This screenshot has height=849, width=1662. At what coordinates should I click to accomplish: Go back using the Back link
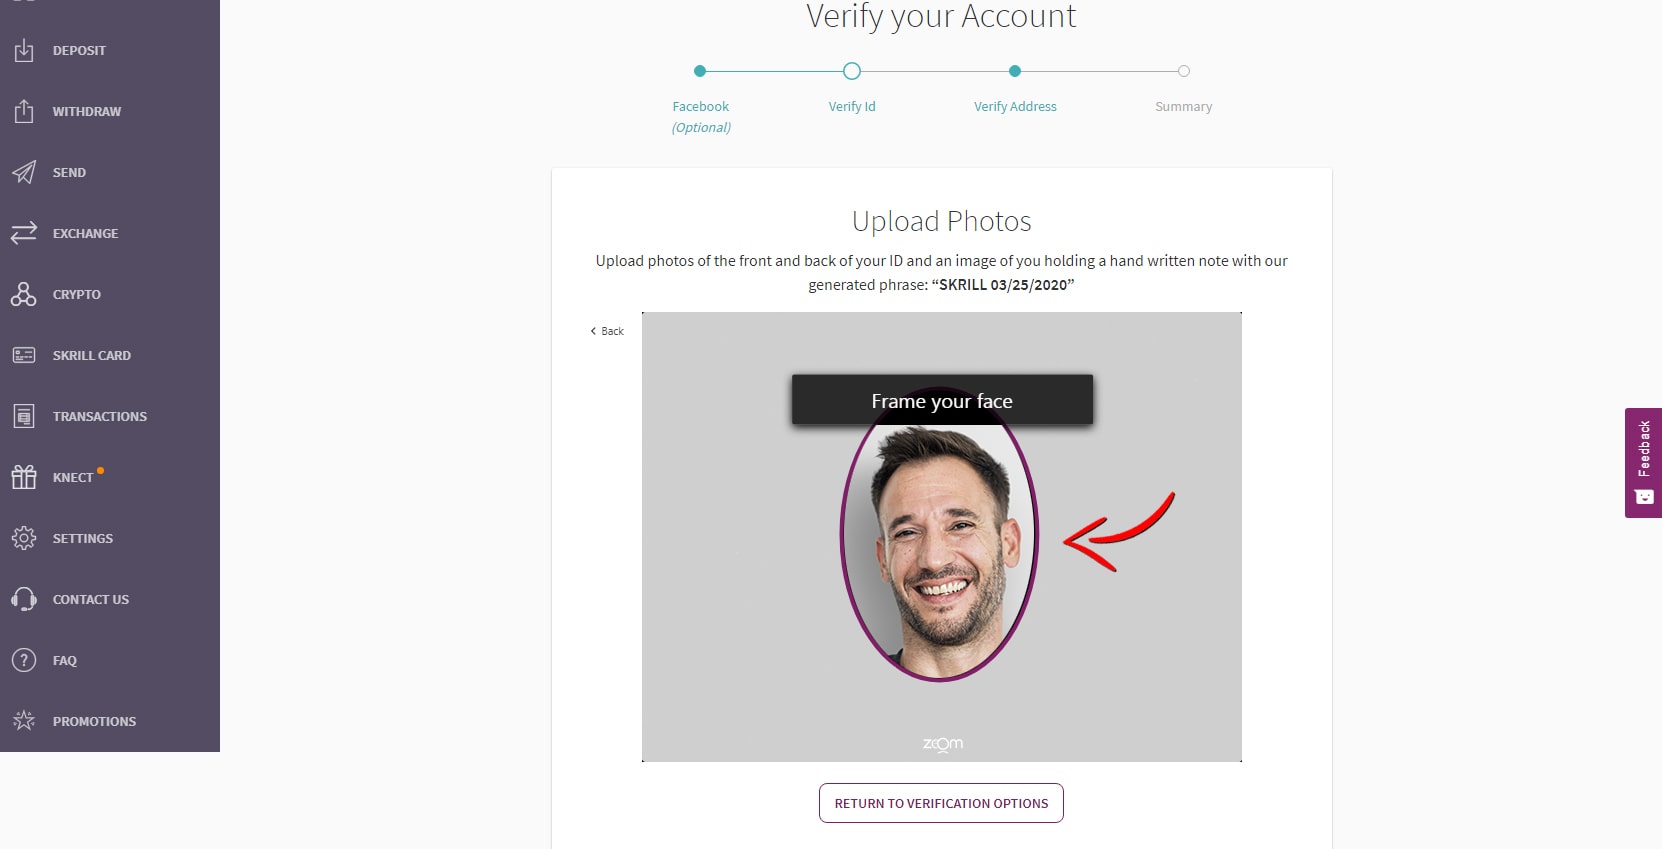point(608,331)
